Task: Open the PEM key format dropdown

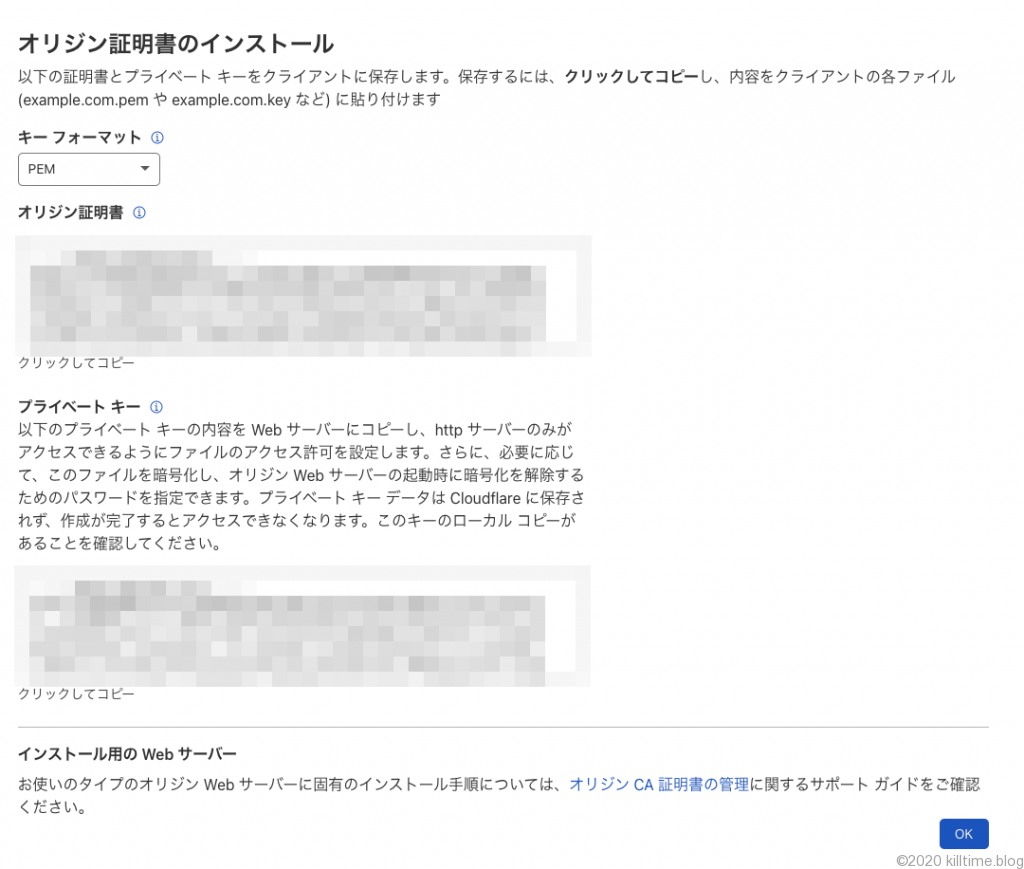Action: tap(89, 169)
